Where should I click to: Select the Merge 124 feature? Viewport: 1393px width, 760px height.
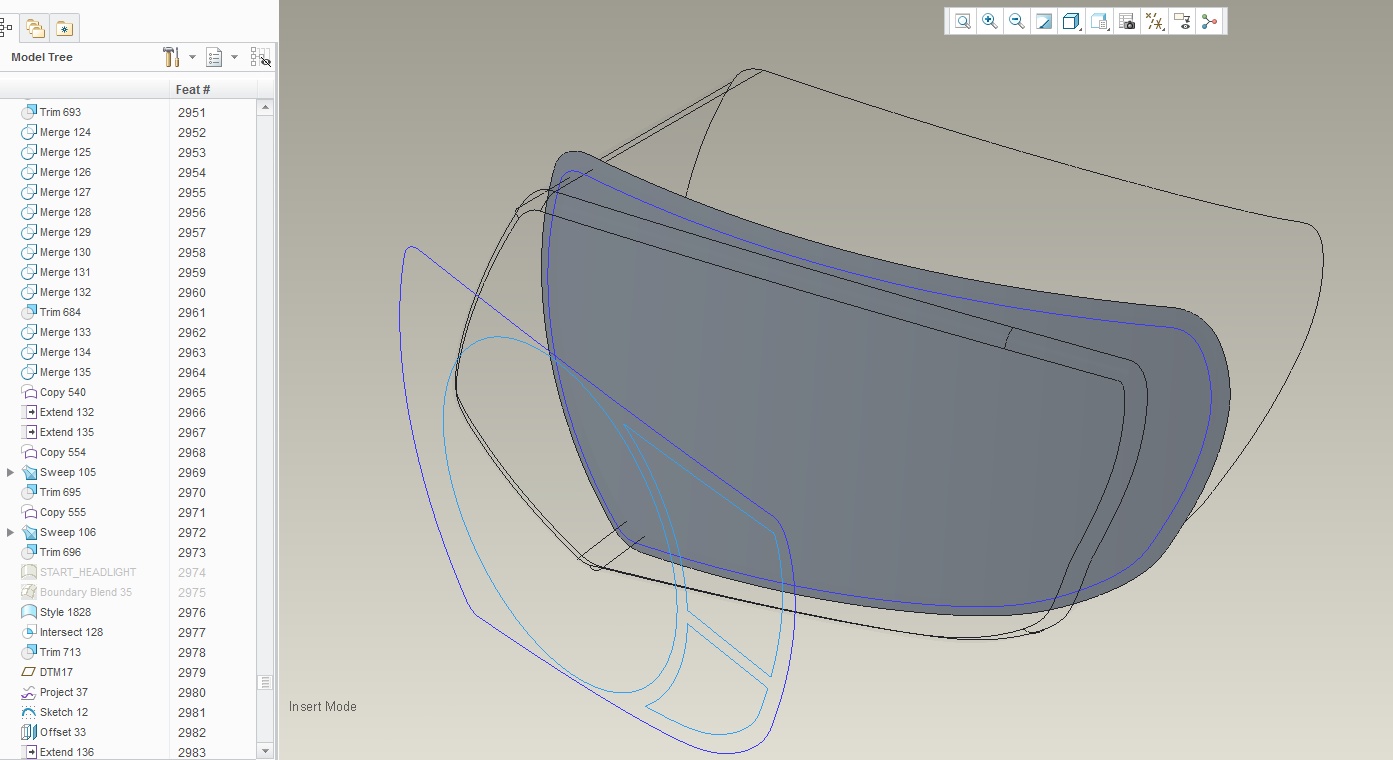pos(56,132)
